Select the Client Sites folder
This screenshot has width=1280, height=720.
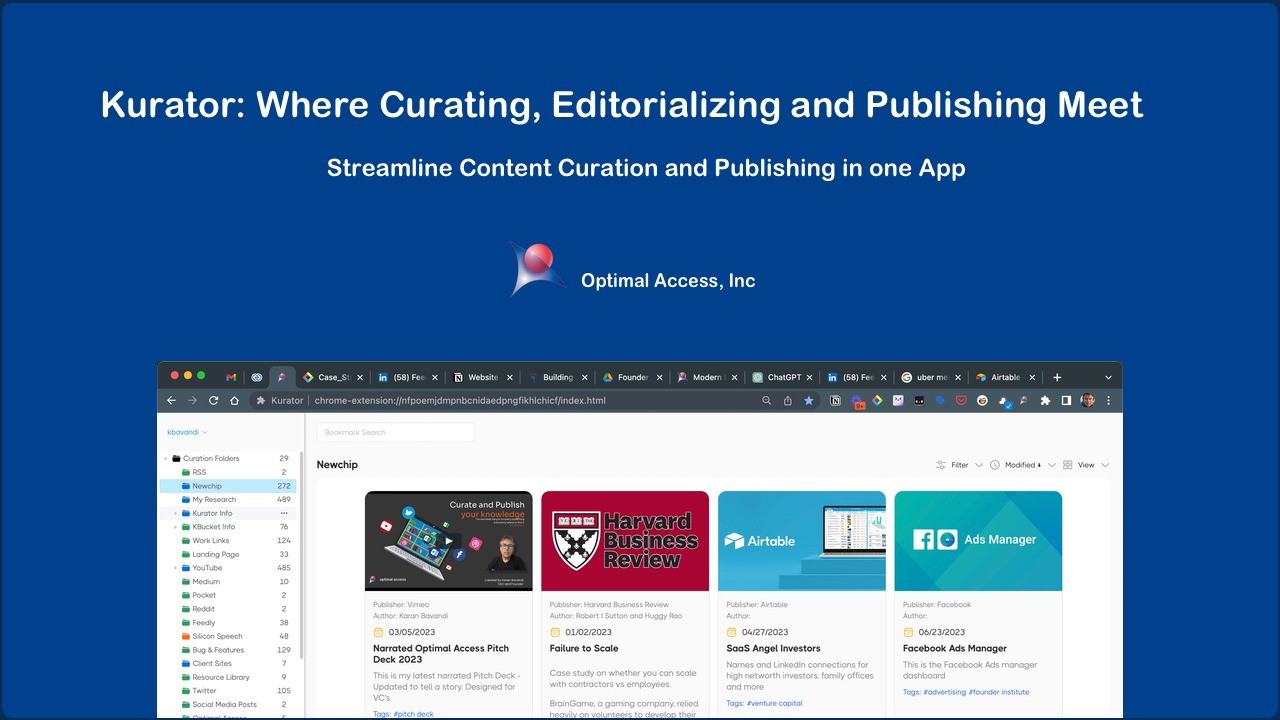point(228,663)
